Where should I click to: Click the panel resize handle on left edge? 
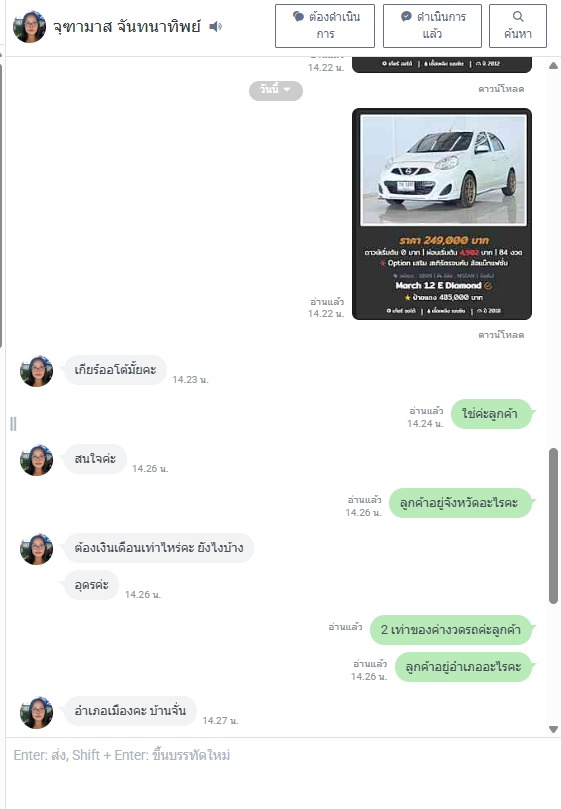pos(13,424)
